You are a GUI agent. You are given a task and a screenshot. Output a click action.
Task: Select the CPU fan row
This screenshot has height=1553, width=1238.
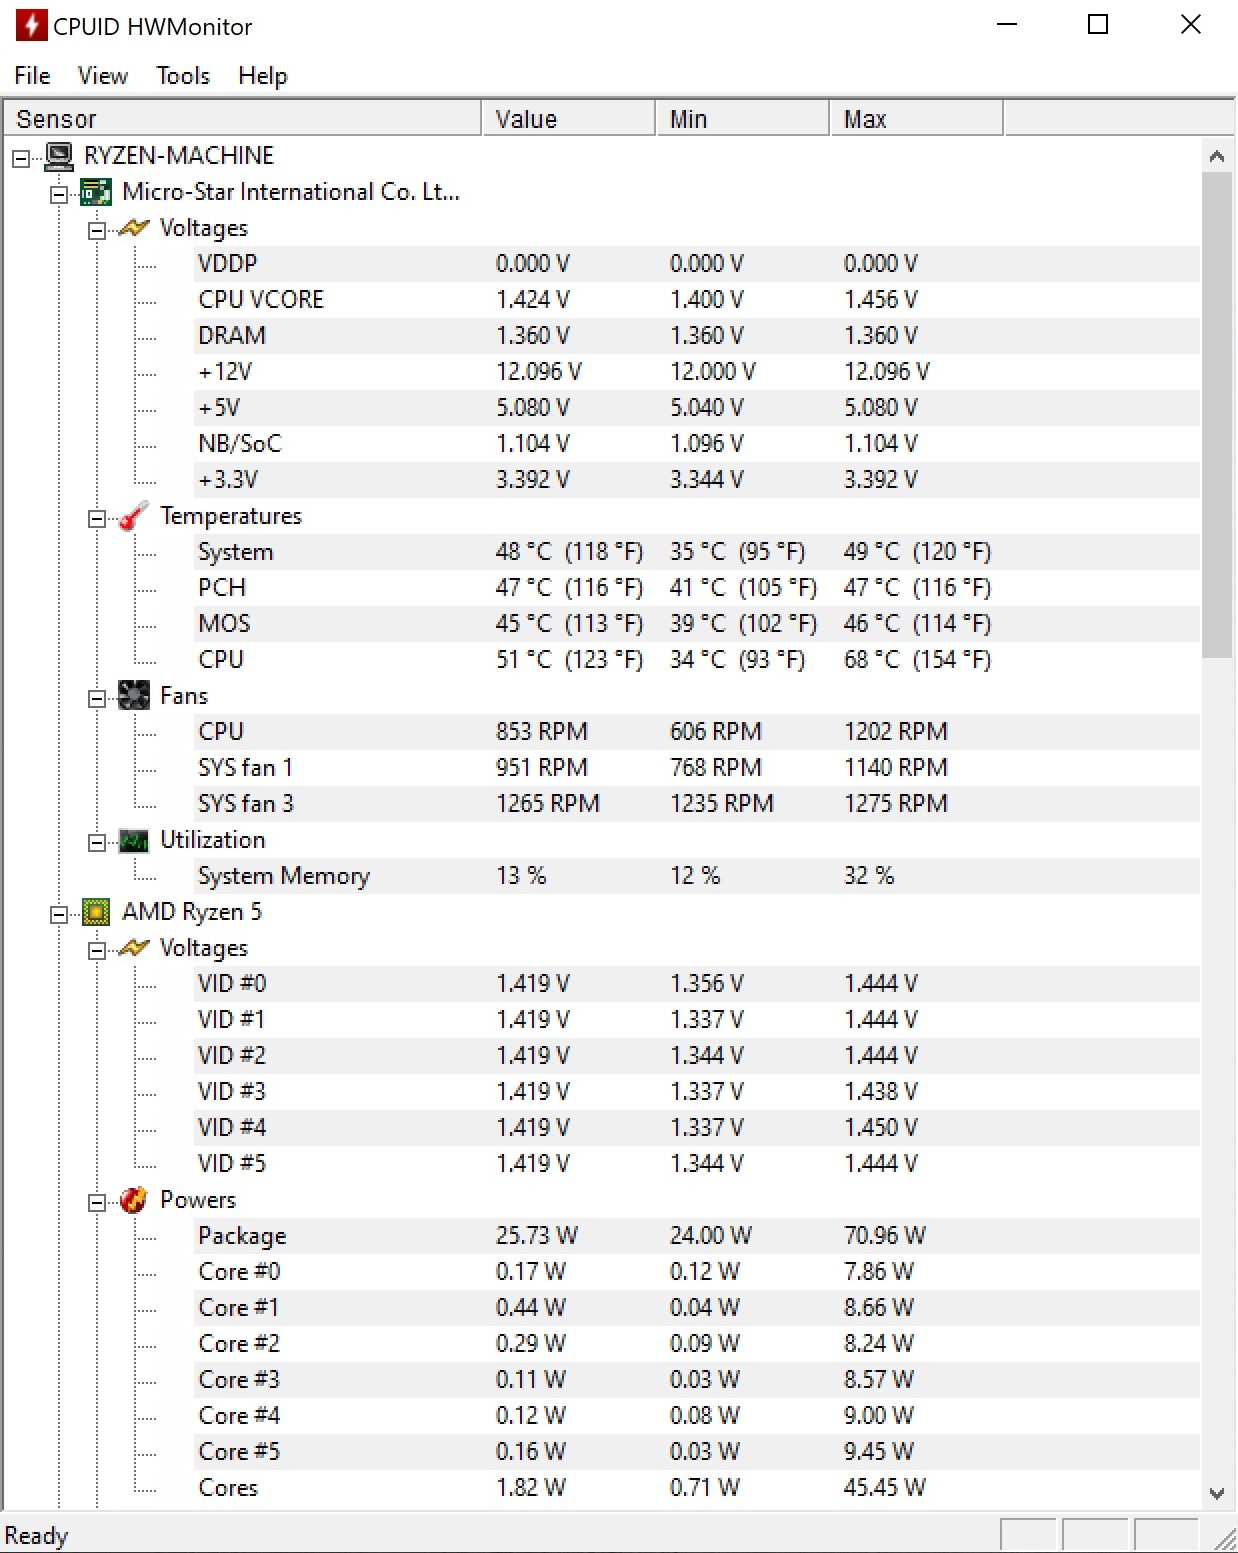[698, 732]
